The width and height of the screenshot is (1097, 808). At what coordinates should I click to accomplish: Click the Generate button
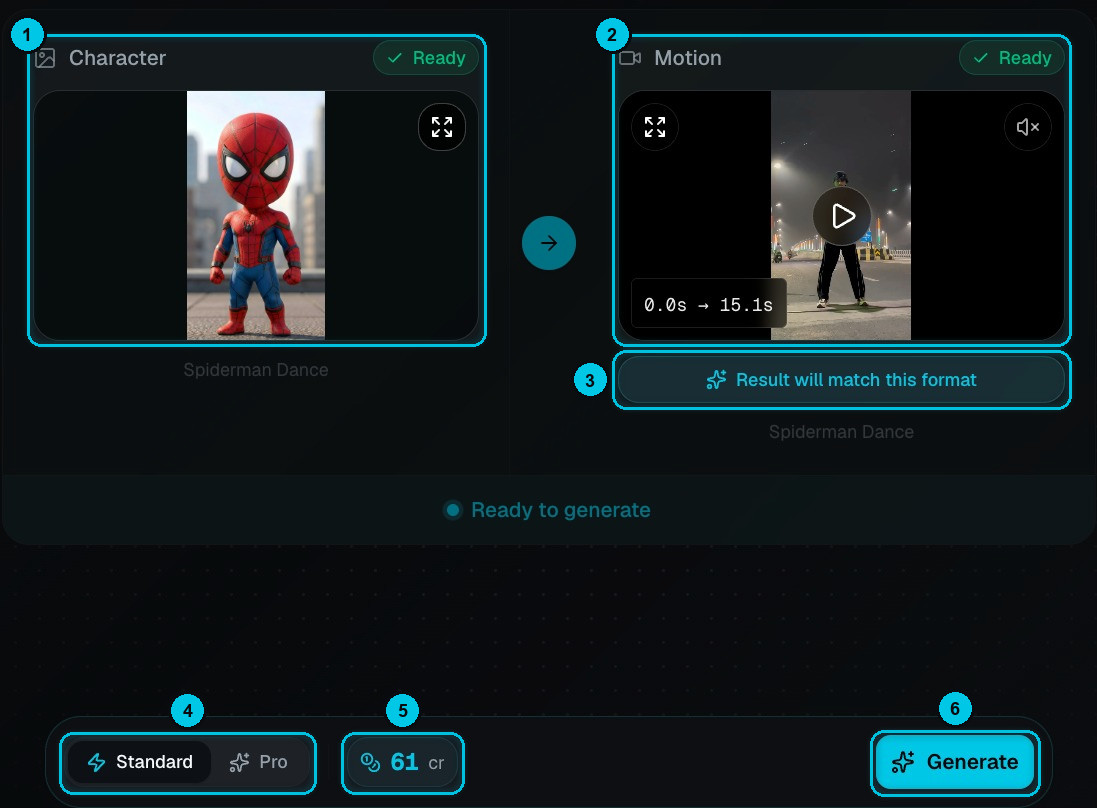(955, 762)
